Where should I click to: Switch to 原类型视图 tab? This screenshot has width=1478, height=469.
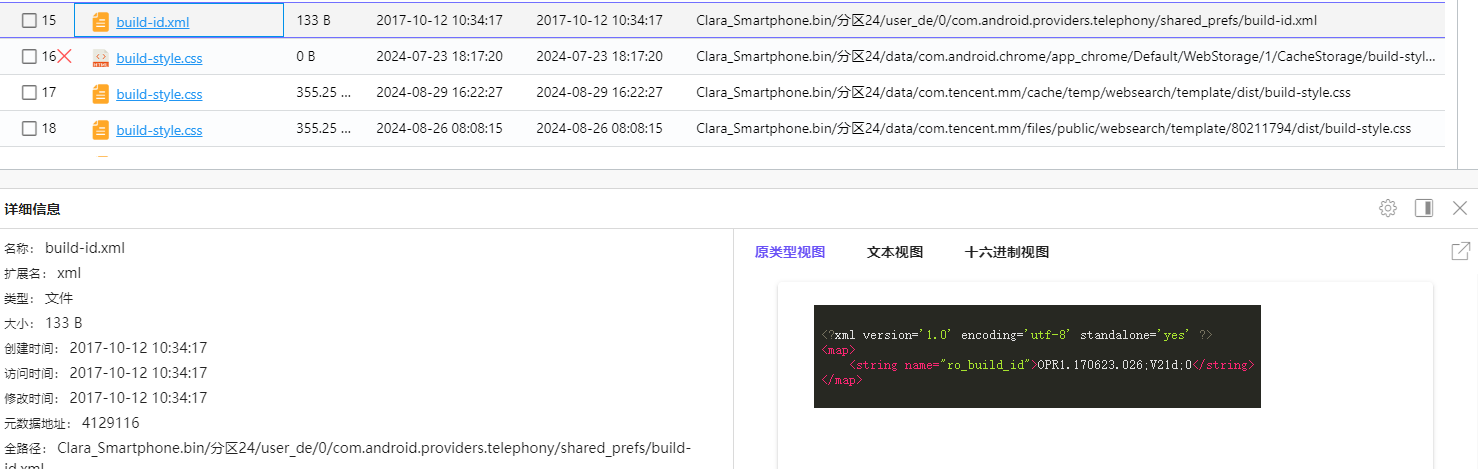click(x=790, y=252)
